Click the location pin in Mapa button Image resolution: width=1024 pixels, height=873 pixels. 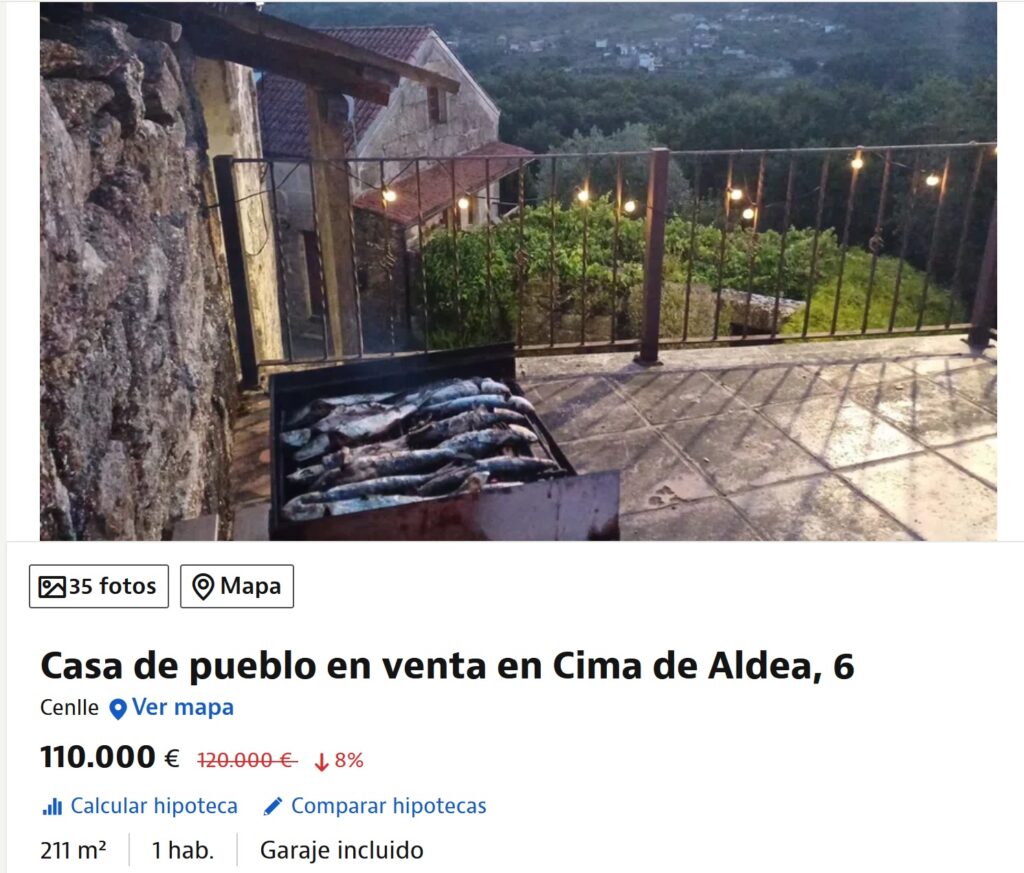(x=203, y=587)
